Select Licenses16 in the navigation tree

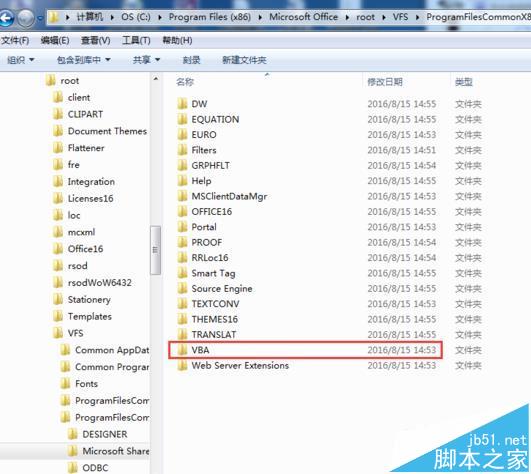click(x=90, y=198)
